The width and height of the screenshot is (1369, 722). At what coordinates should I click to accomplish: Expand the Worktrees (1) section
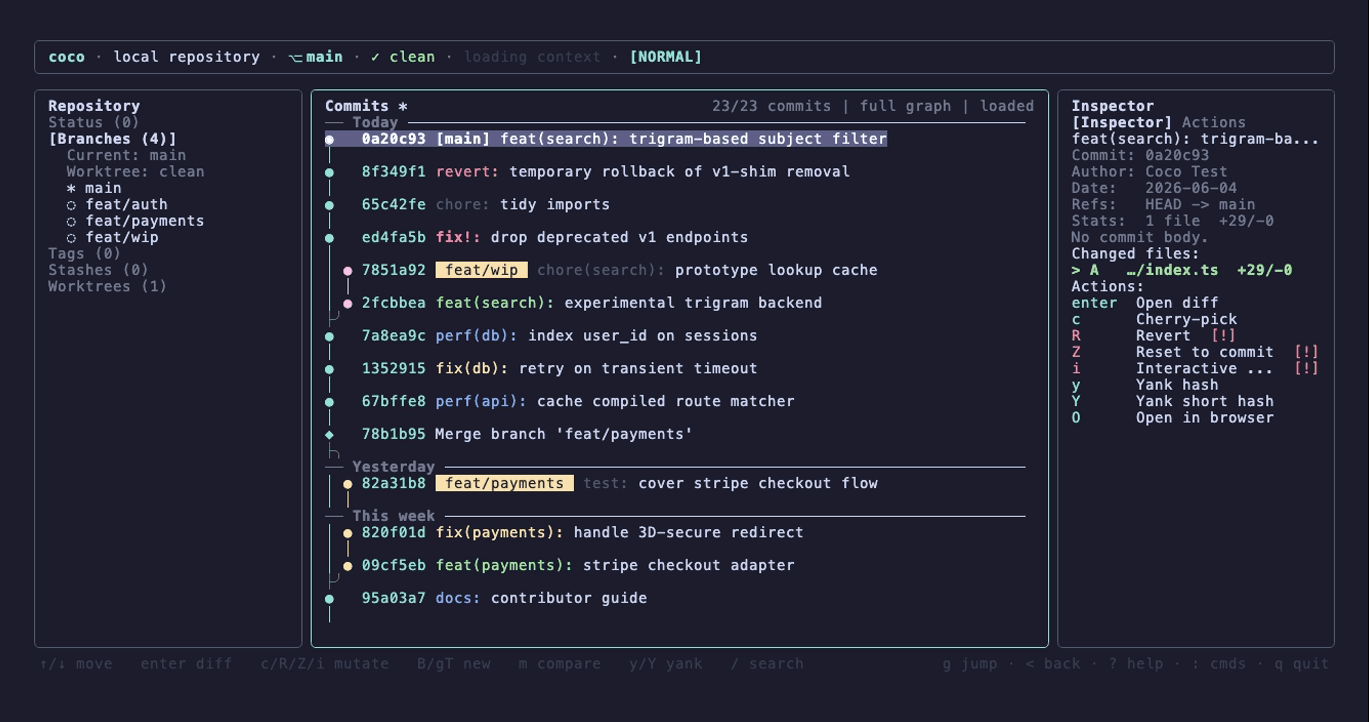[x=108, y=287]
